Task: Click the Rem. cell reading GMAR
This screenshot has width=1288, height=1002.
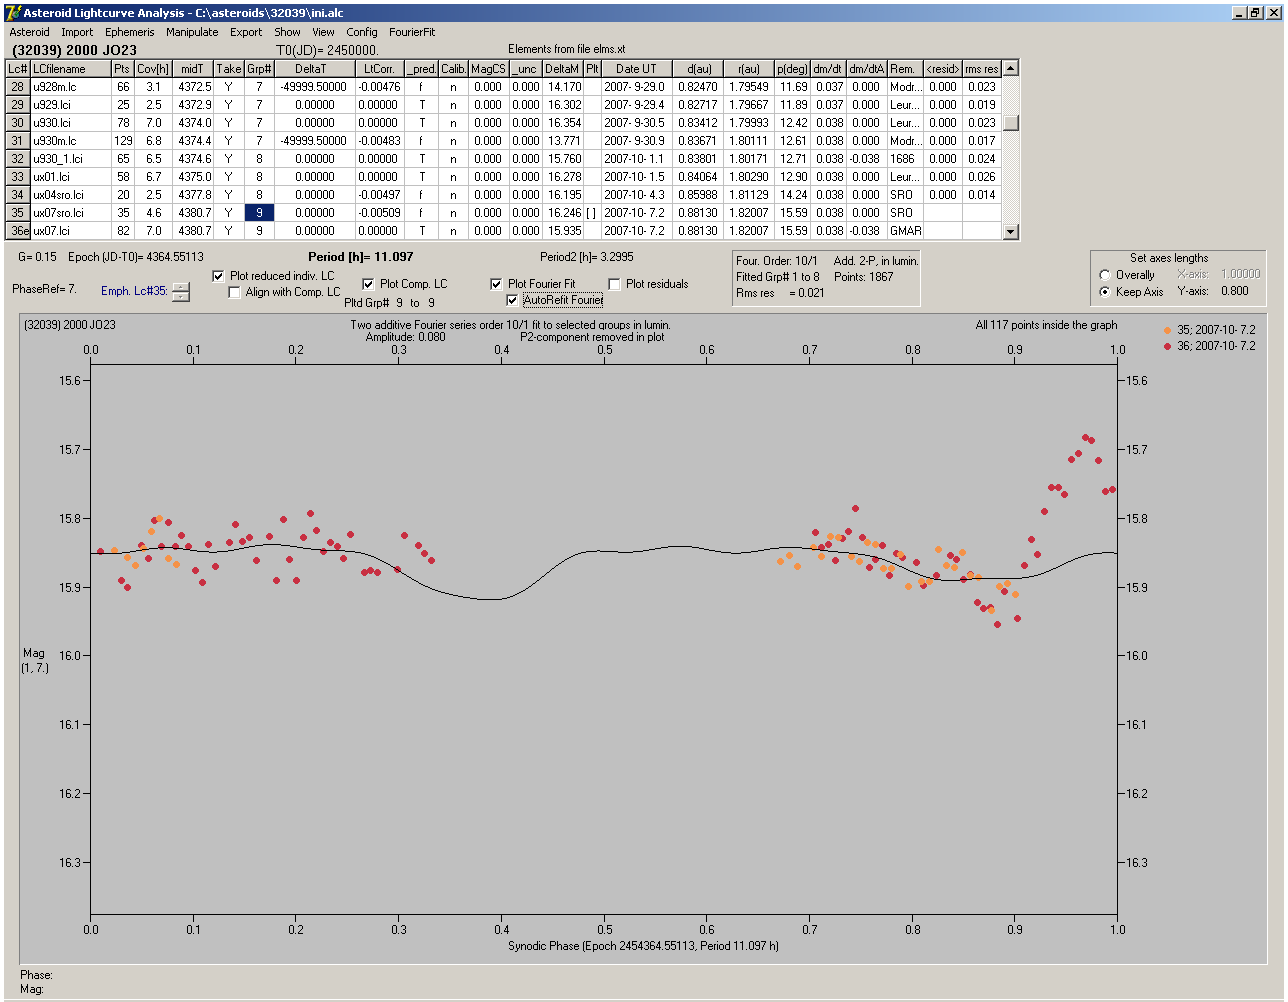Action: 905,231
